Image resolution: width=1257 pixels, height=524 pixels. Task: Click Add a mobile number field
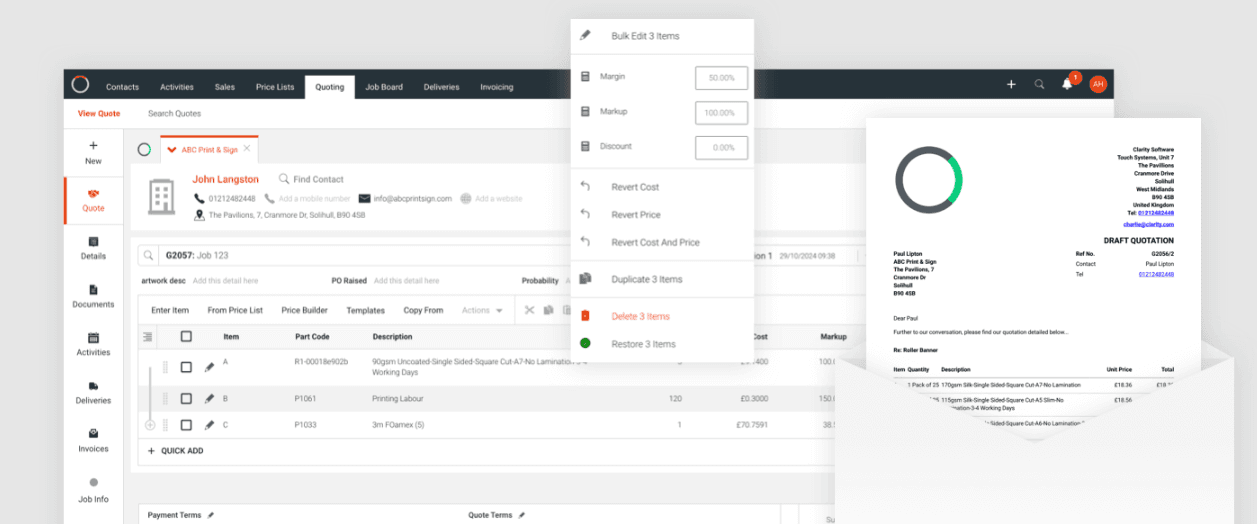(315, 198)
